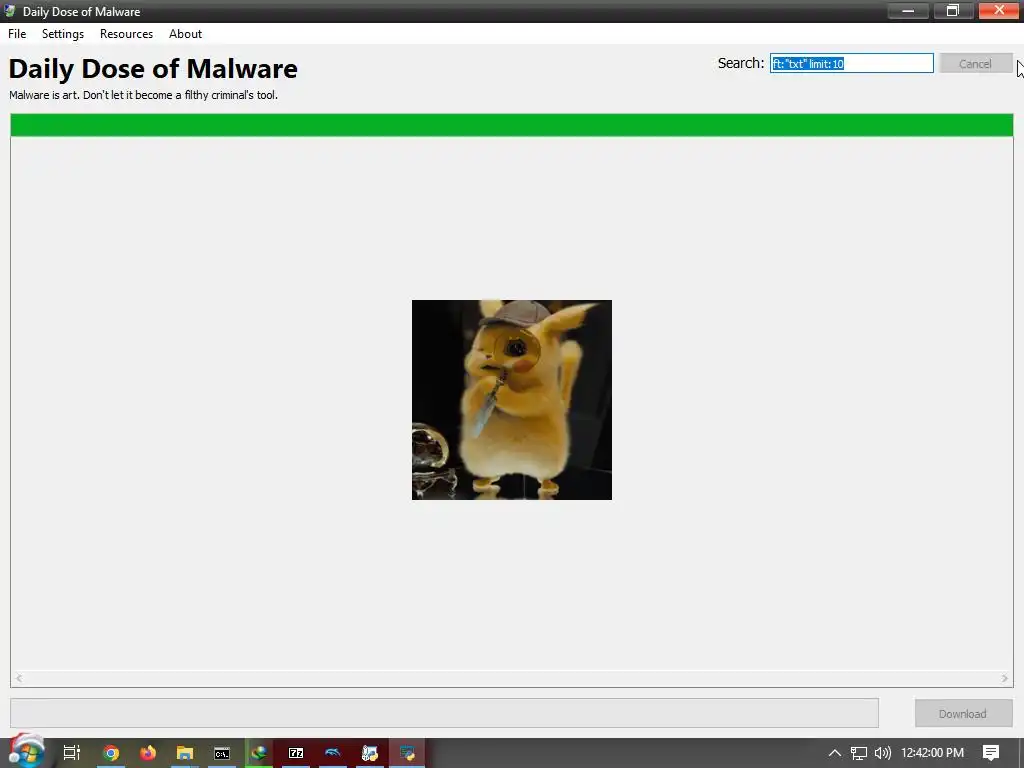1024x768 pixels.
Task: Click the title bar app icon
Action: click(x=10, y=11)
